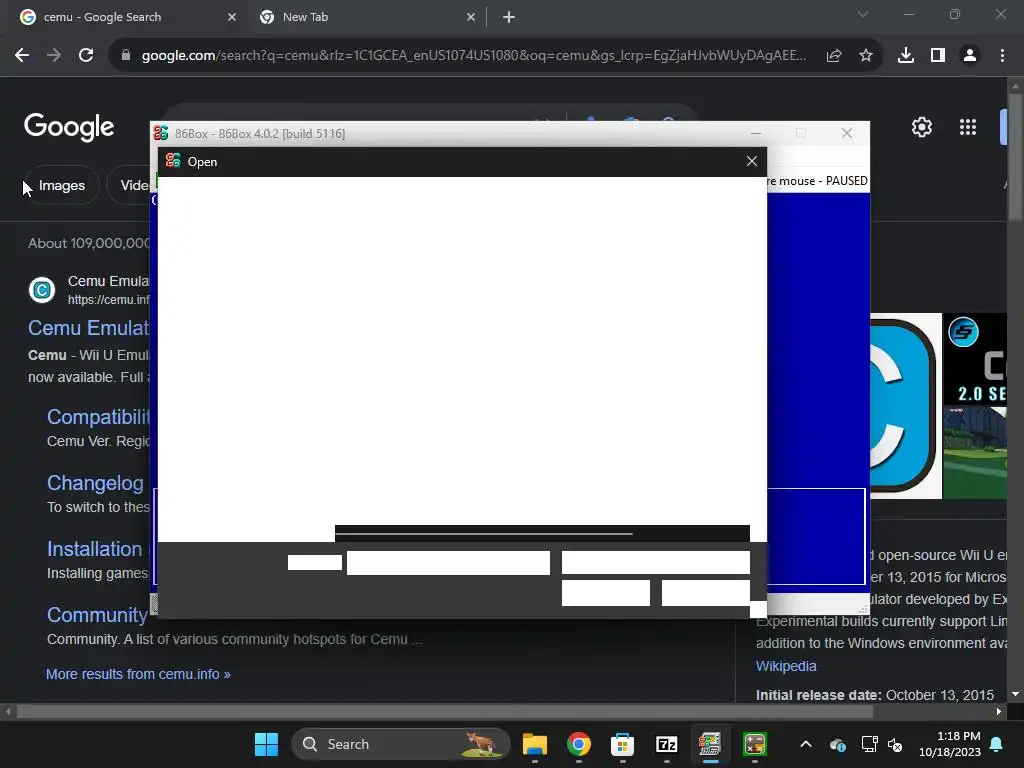Open Chrome profile menu
The width and height of the screenshot is (1024, 768).
[970, 56]
